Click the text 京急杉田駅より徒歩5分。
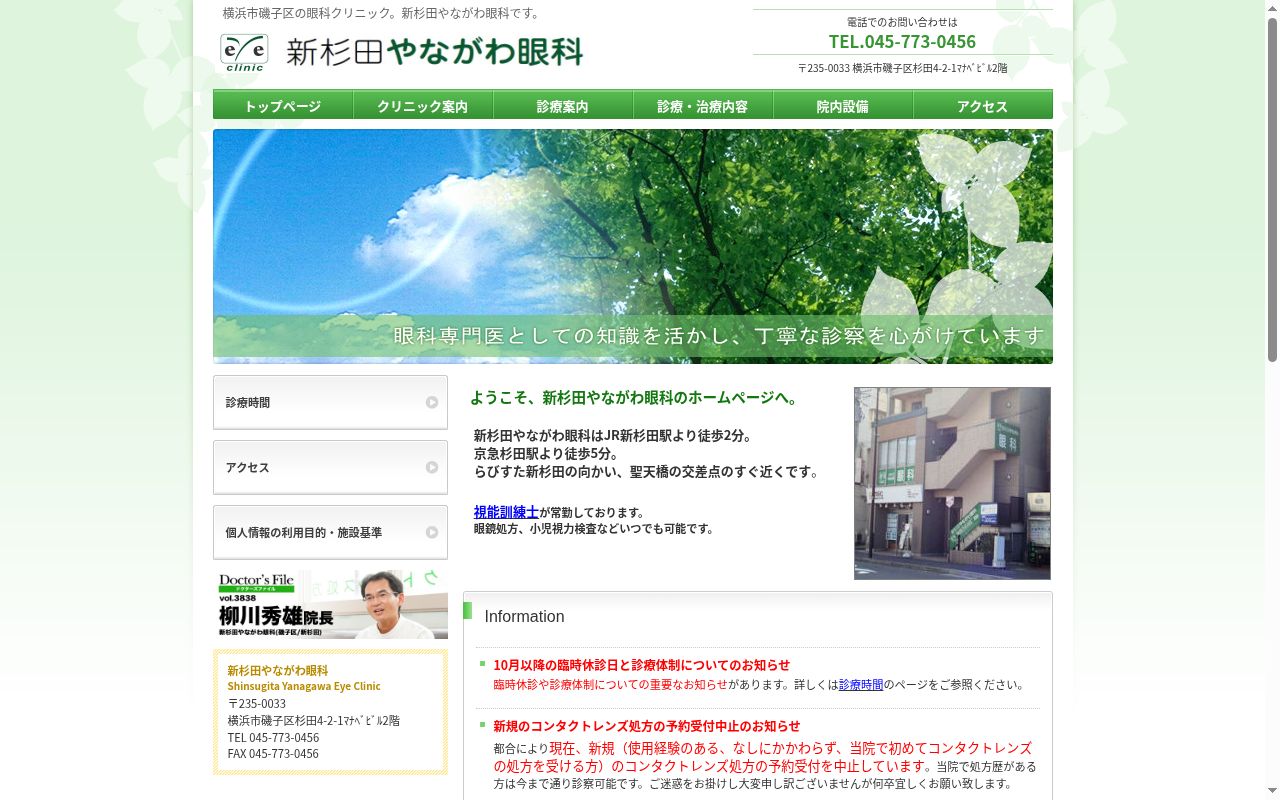Image resolution: width=1280 pixels, height=800 pixels. tap(546, 454)
